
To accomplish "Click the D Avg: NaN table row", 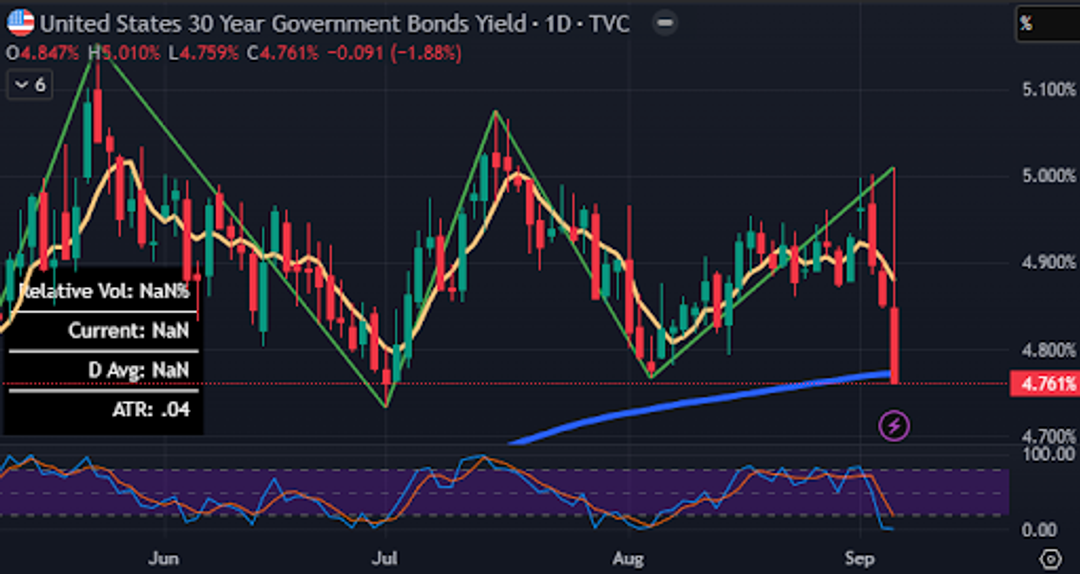I will tap(103, 371).
